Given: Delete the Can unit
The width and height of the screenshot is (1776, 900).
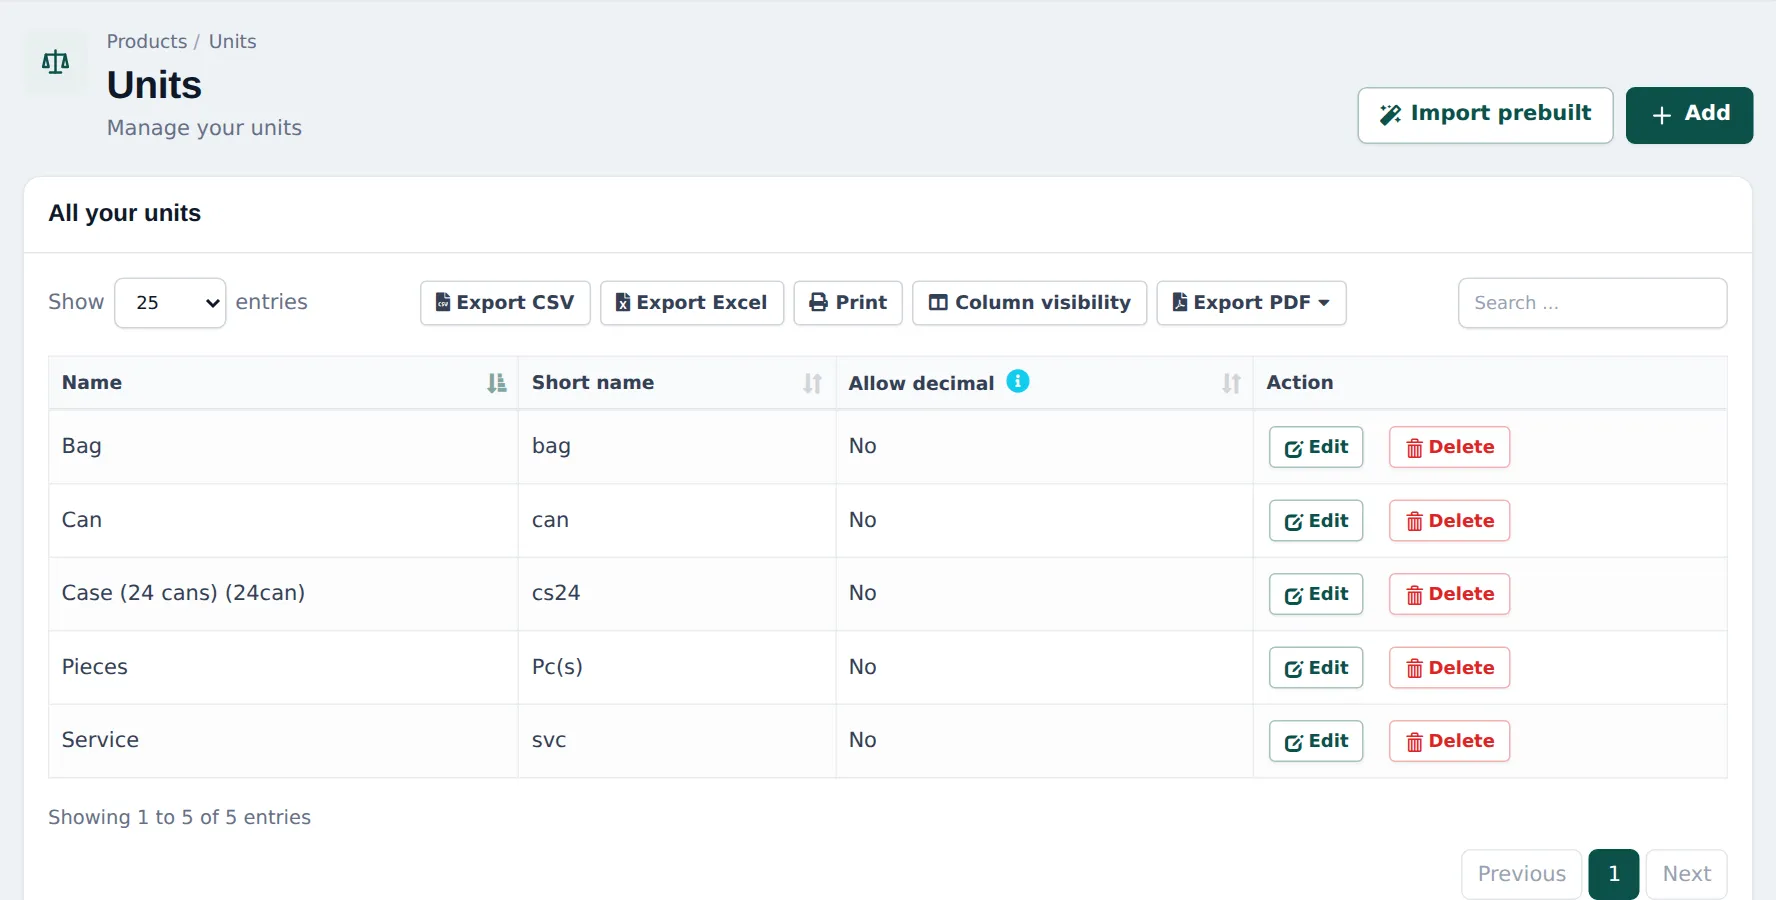Looking at the screenshot, I should pos(1449,521).
